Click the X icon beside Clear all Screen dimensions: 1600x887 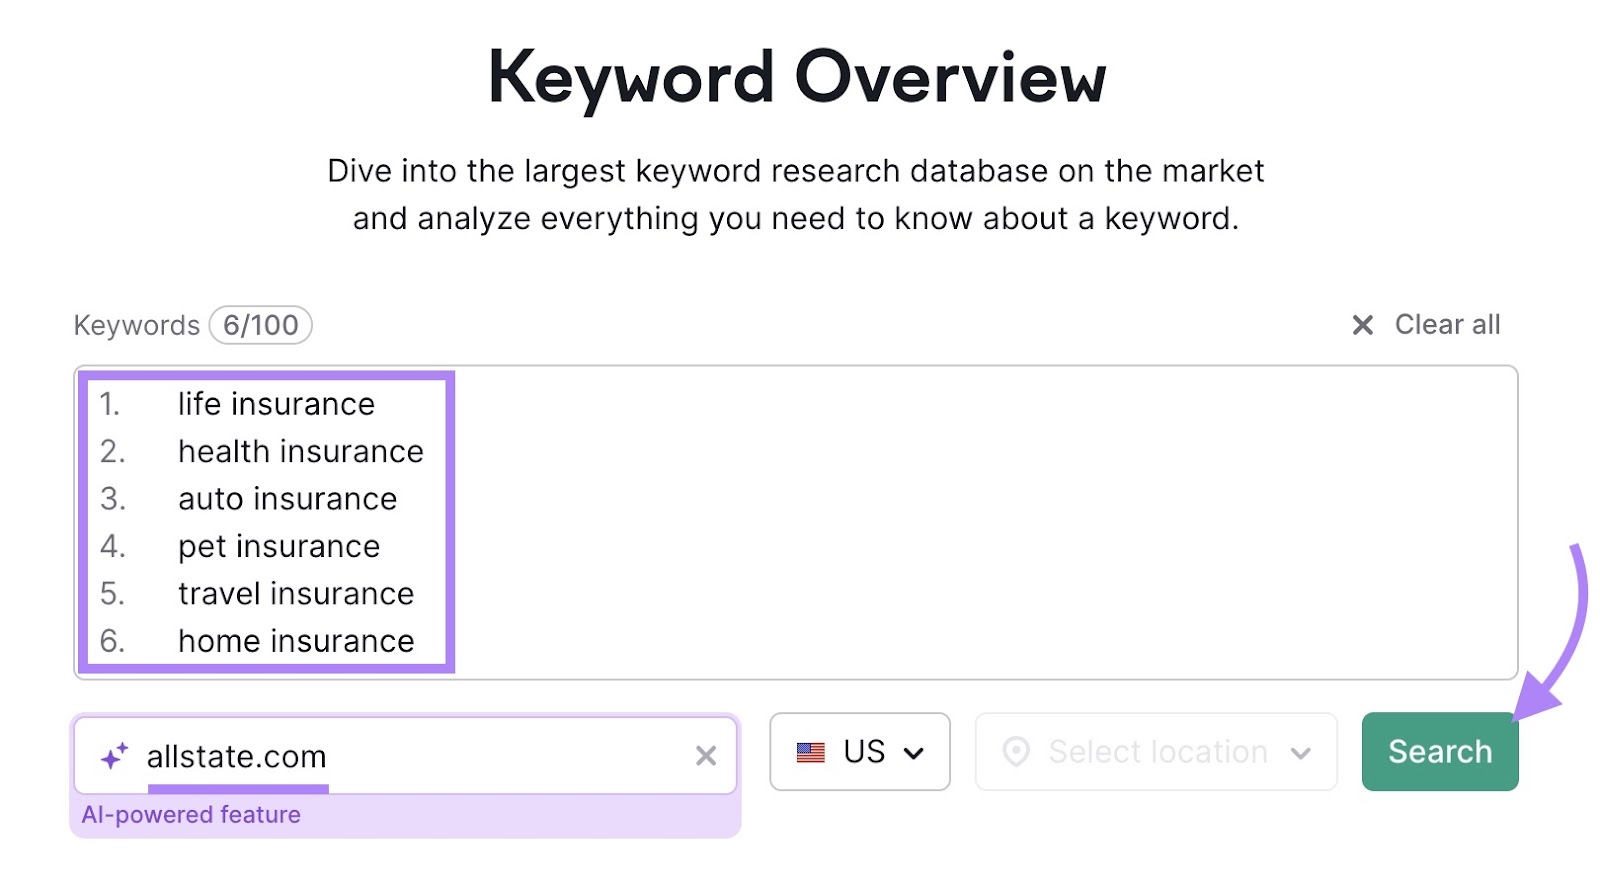[1362, 325]
